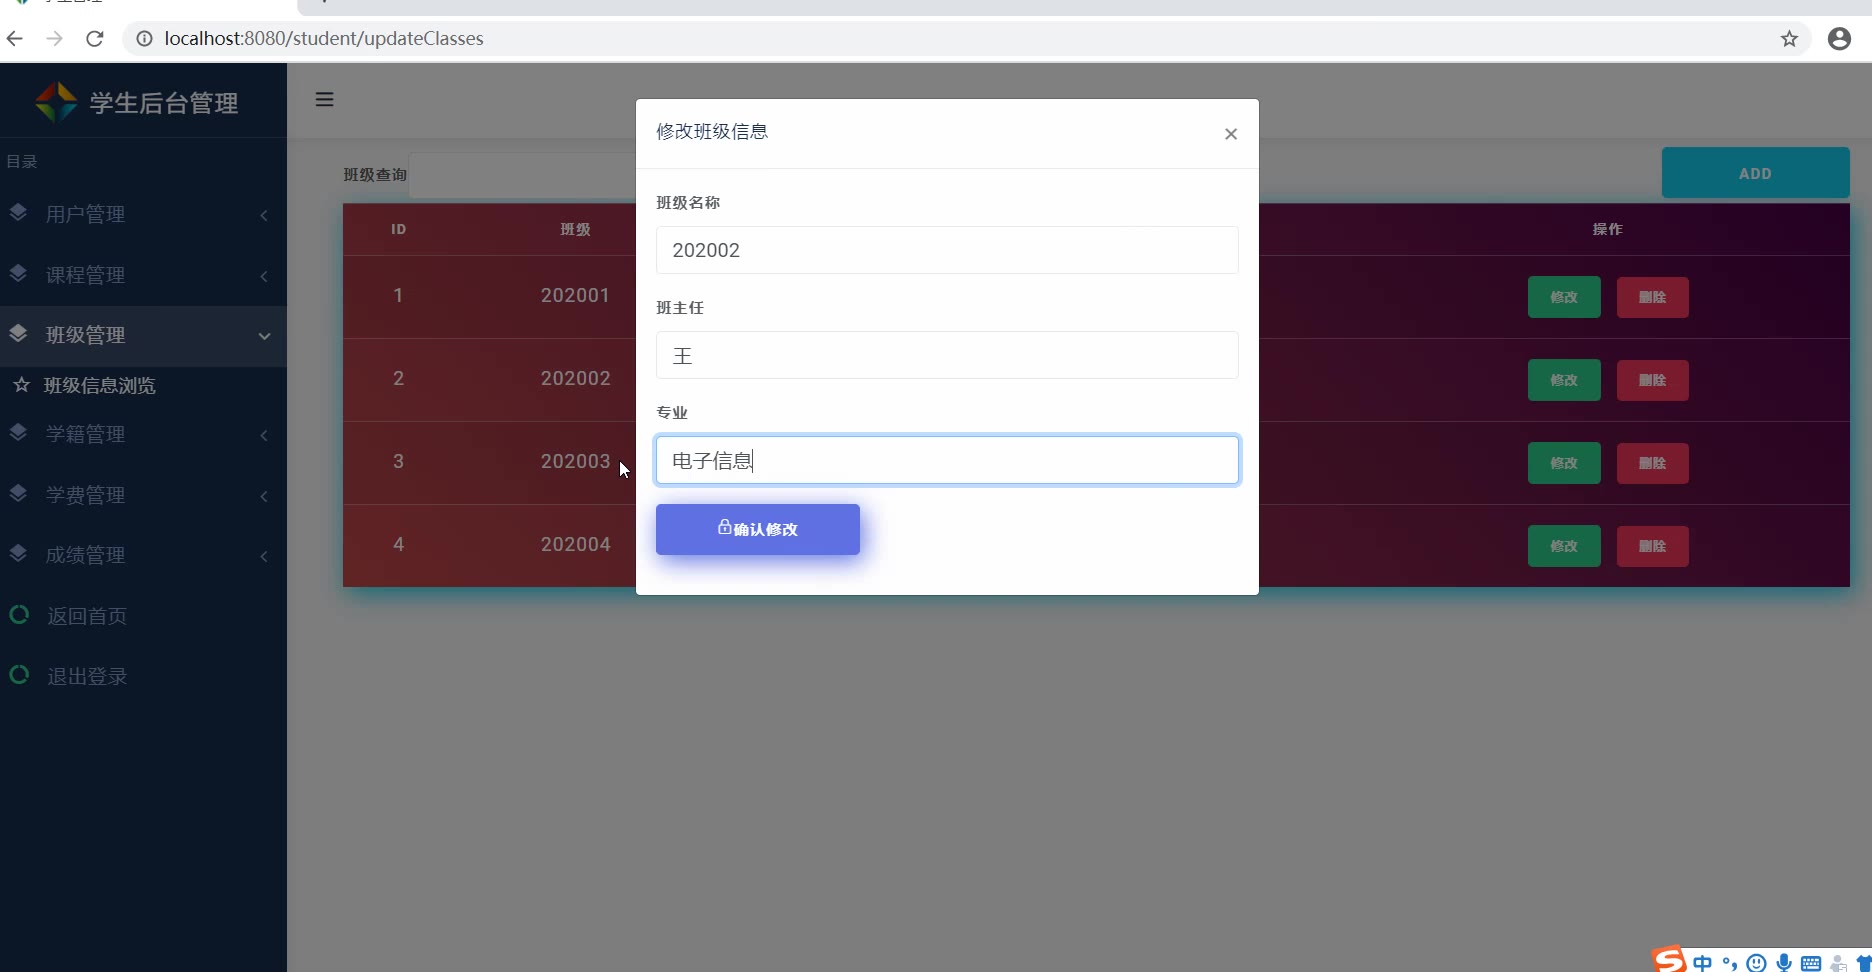This screenshot has width=1872, height=972.
Task: Open the 学费管理 sidebar menu
Action: [143, 495]
